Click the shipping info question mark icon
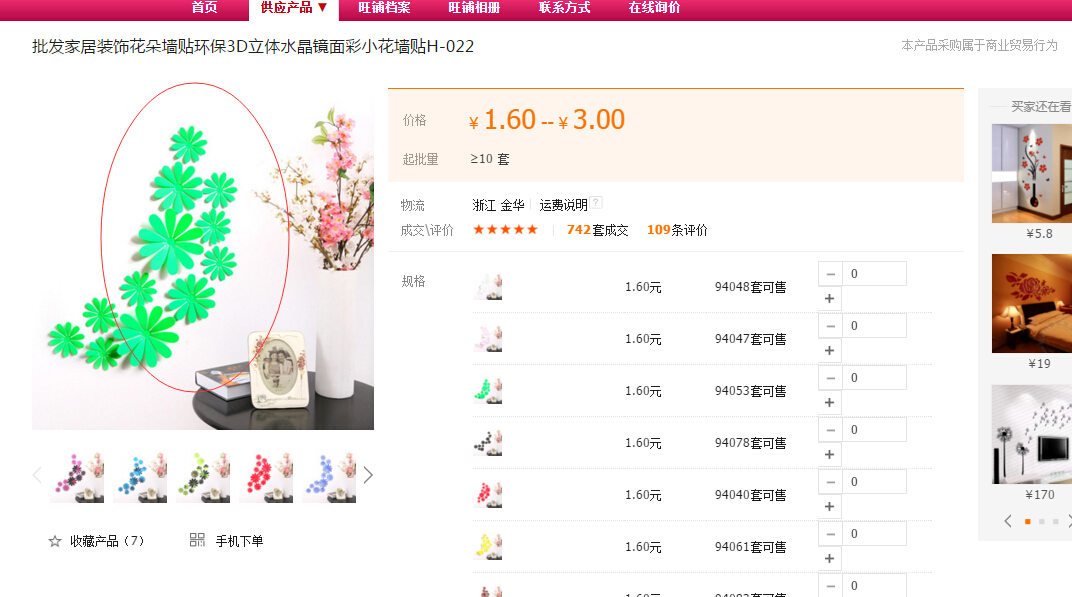The image size is (1072, 597). (x=596, y=202)
